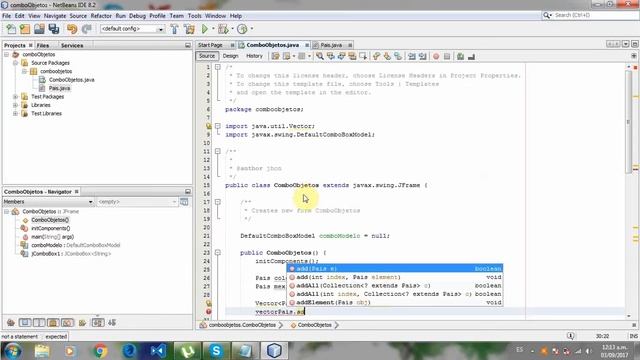Screen dimensions: 640x360
Task: Click the Profile Project toolbar icon
Action: (242, 29)
